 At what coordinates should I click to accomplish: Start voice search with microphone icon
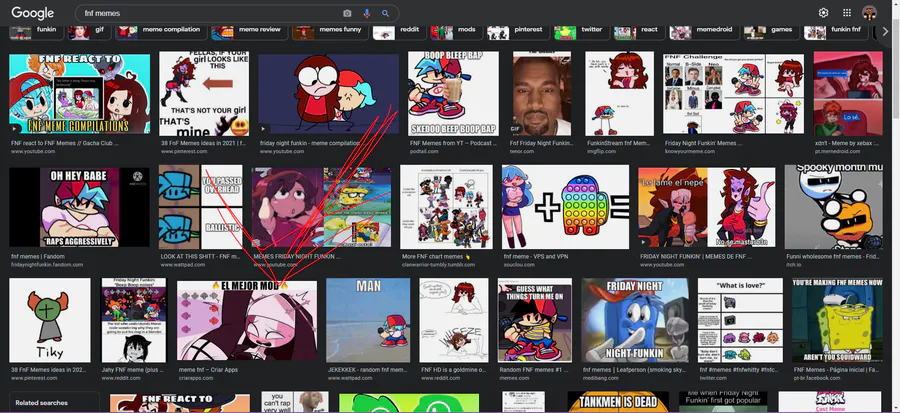click(367, 13)
